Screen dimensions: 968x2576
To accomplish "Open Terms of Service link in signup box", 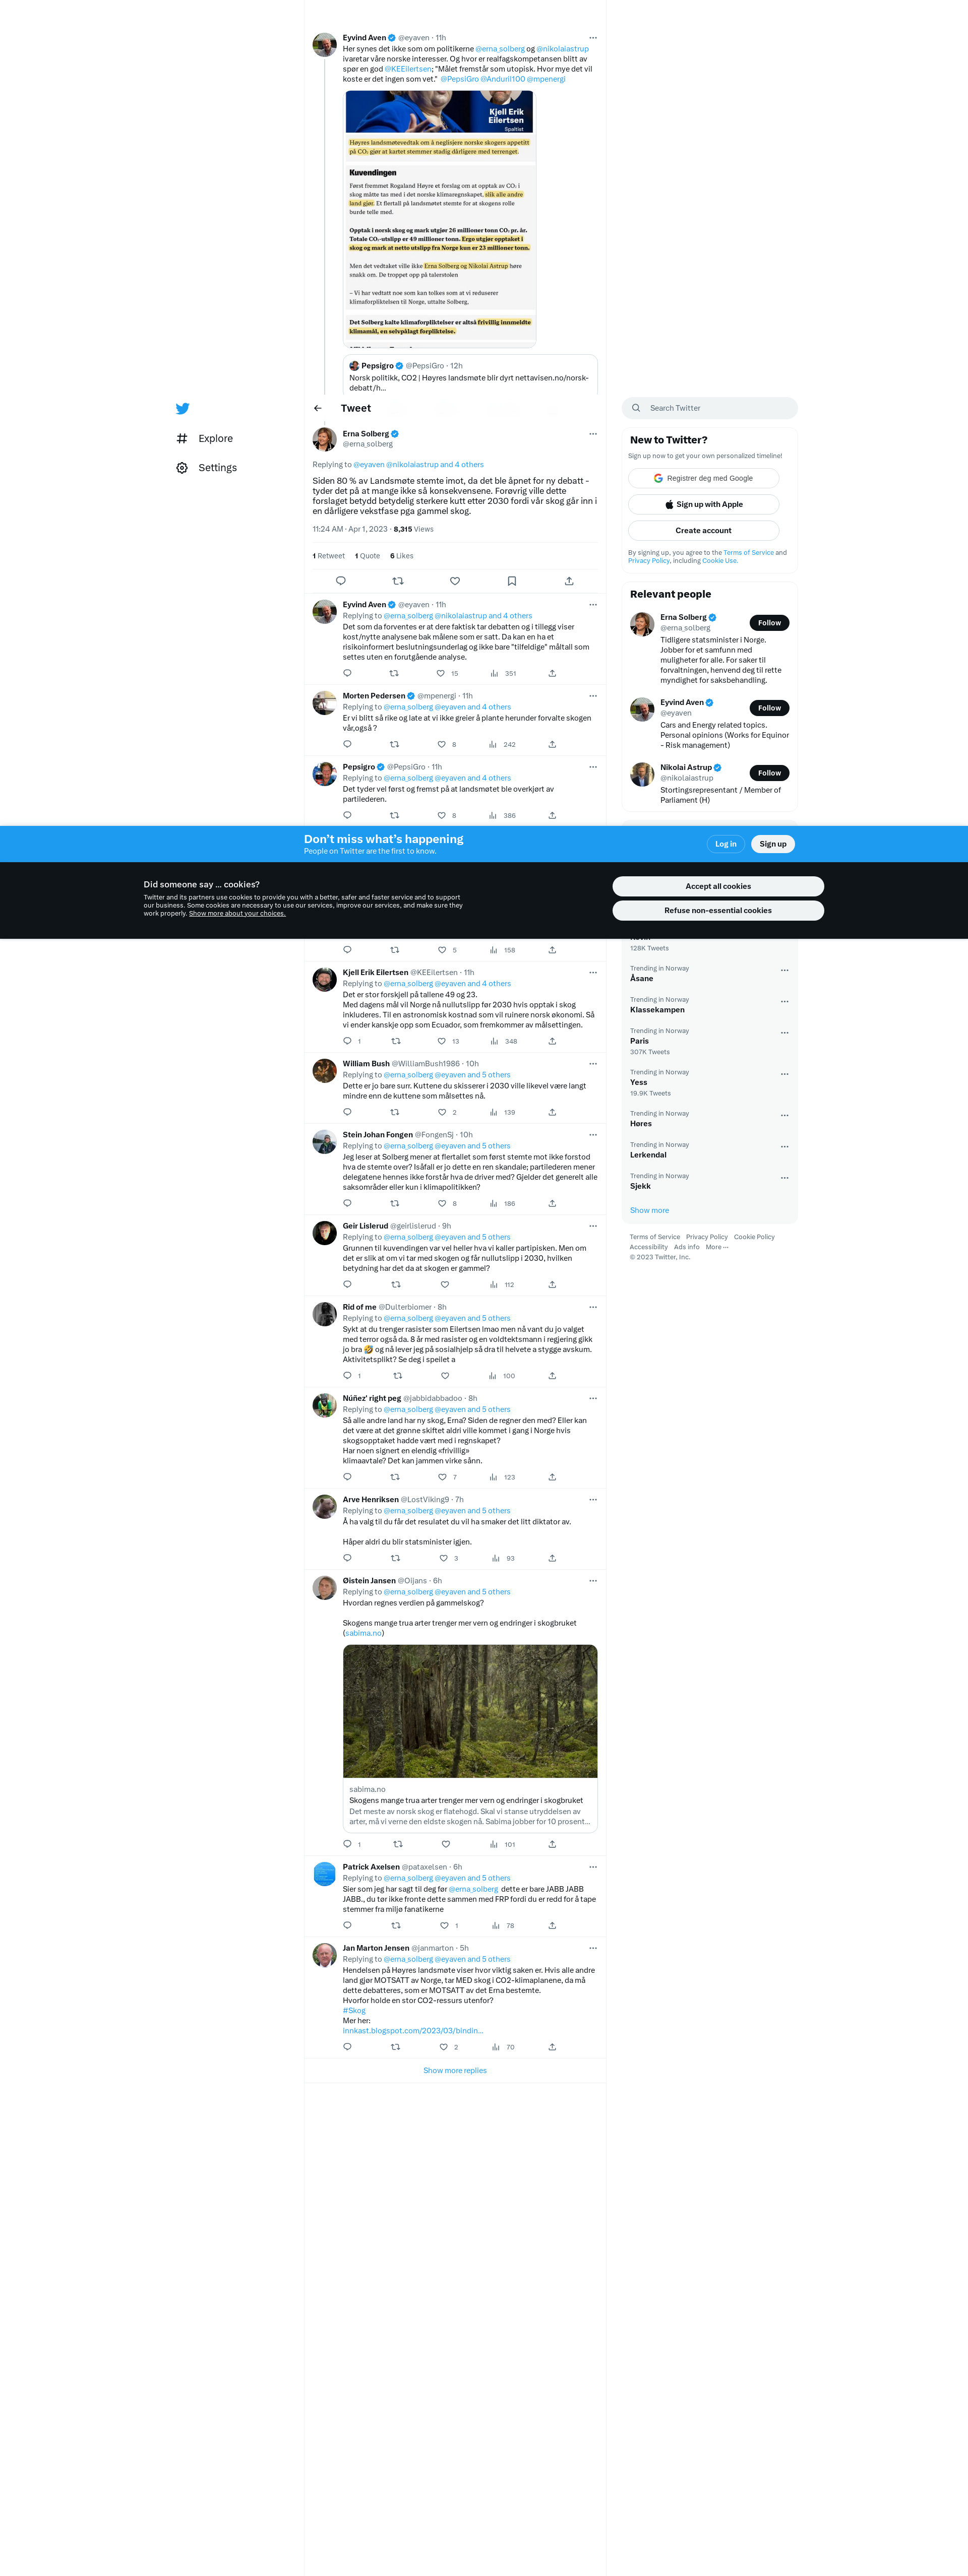I will click(x=748, y=552).
